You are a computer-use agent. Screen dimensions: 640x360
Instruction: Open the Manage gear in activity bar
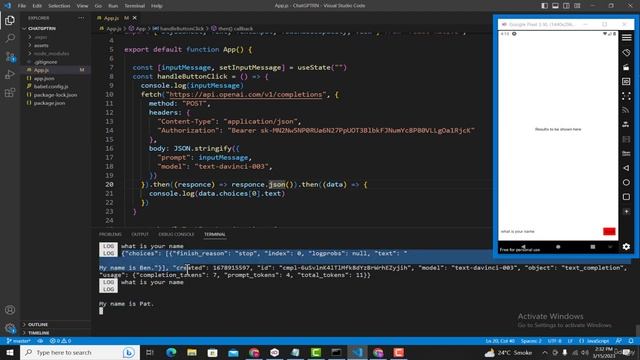10,328
